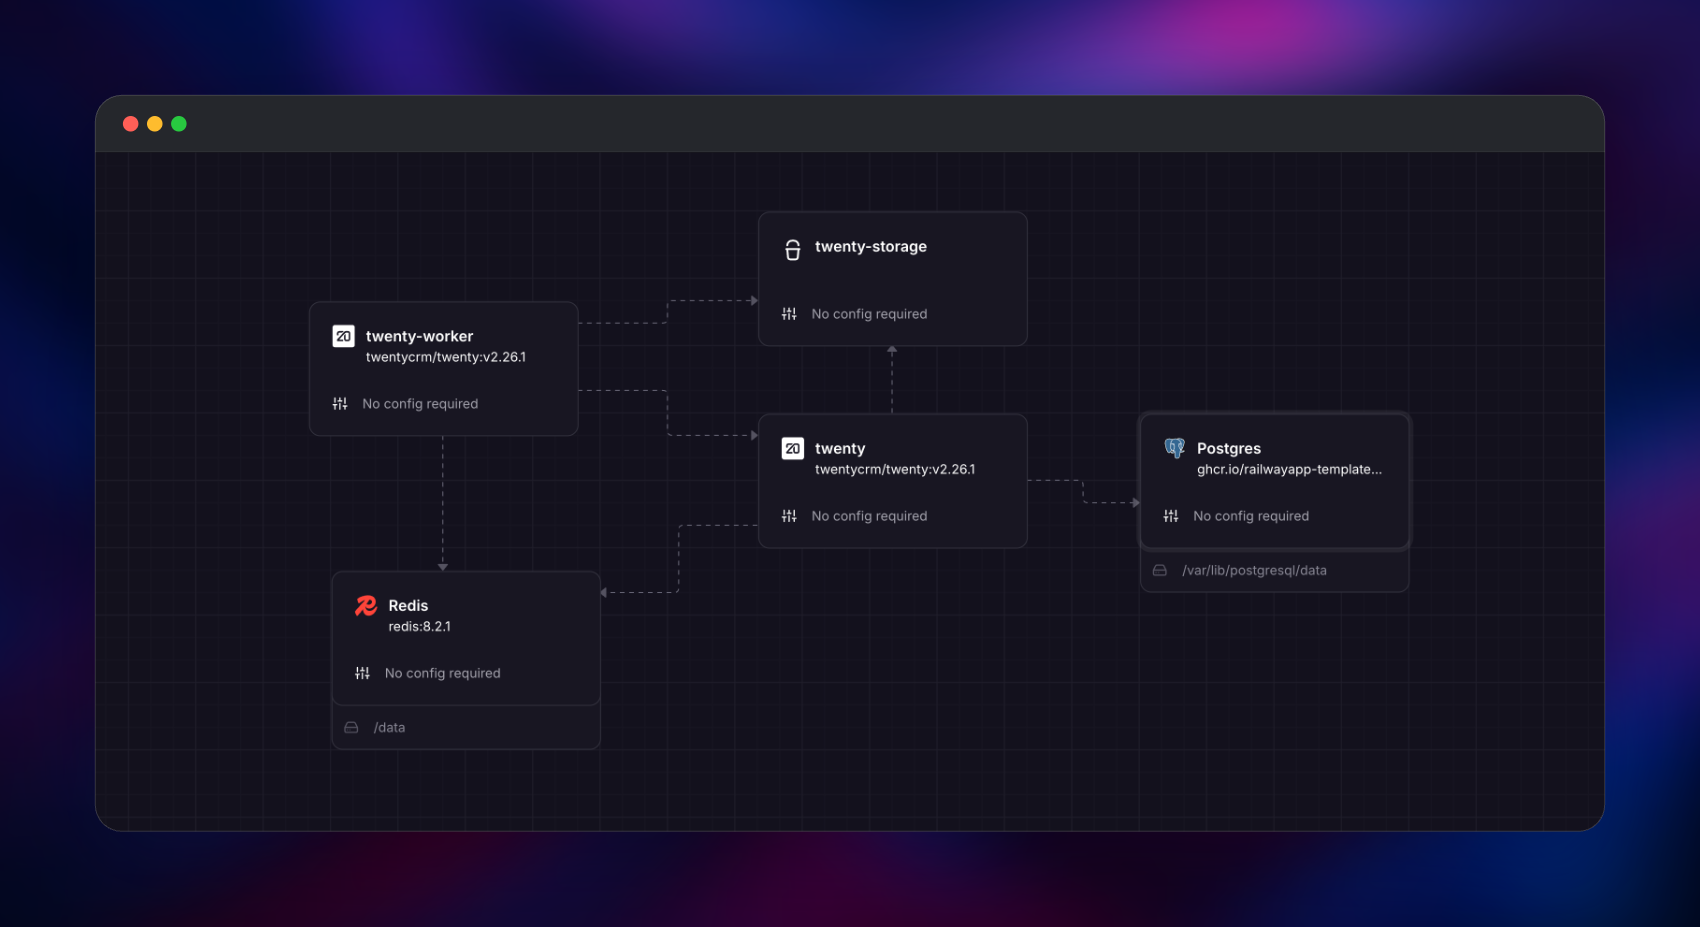Click config sliders icon in Postgres card
Image resolution: width=1700 pixels, height=927 pixels.
click(1171, 516)
